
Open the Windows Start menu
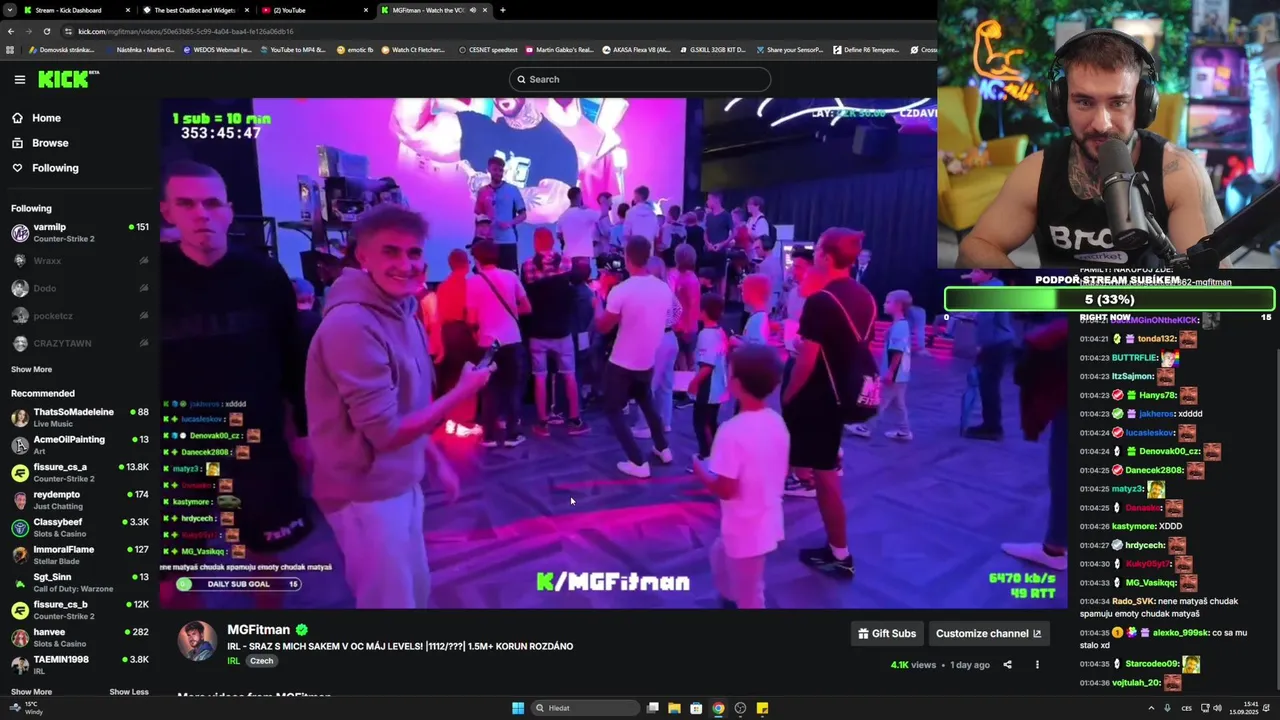518,708
